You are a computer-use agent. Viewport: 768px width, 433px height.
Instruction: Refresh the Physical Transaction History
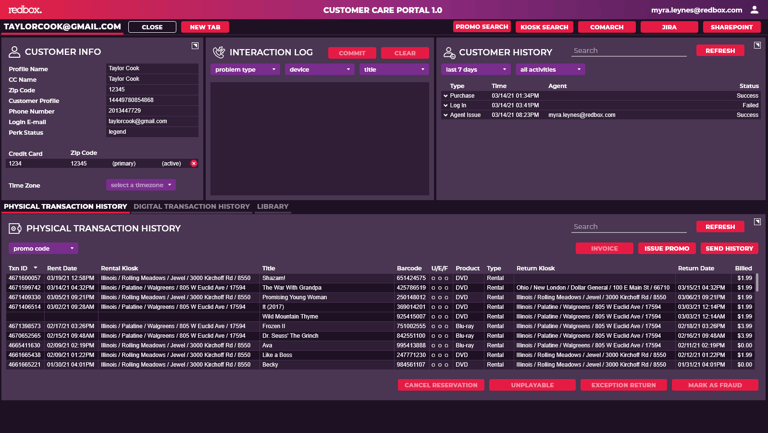[x=720, y=227]
